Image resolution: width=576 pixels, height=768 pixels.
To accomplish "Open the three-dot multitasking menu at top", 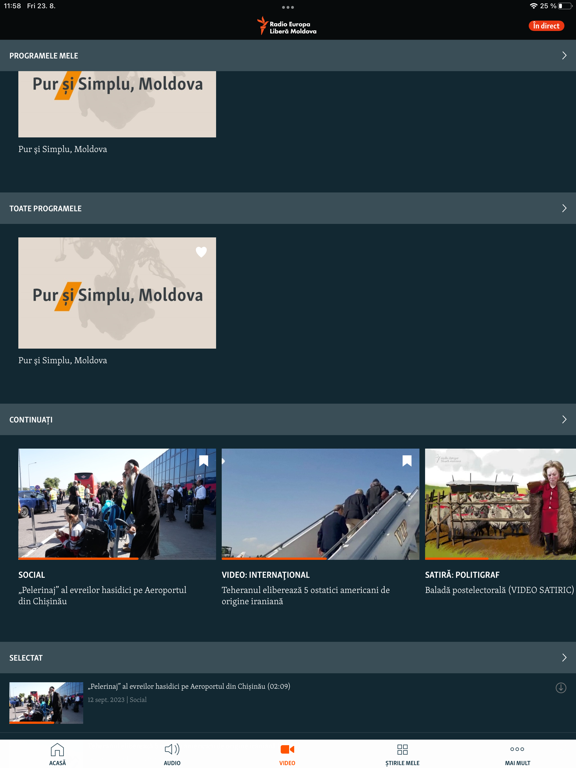I will coord(288,7).
